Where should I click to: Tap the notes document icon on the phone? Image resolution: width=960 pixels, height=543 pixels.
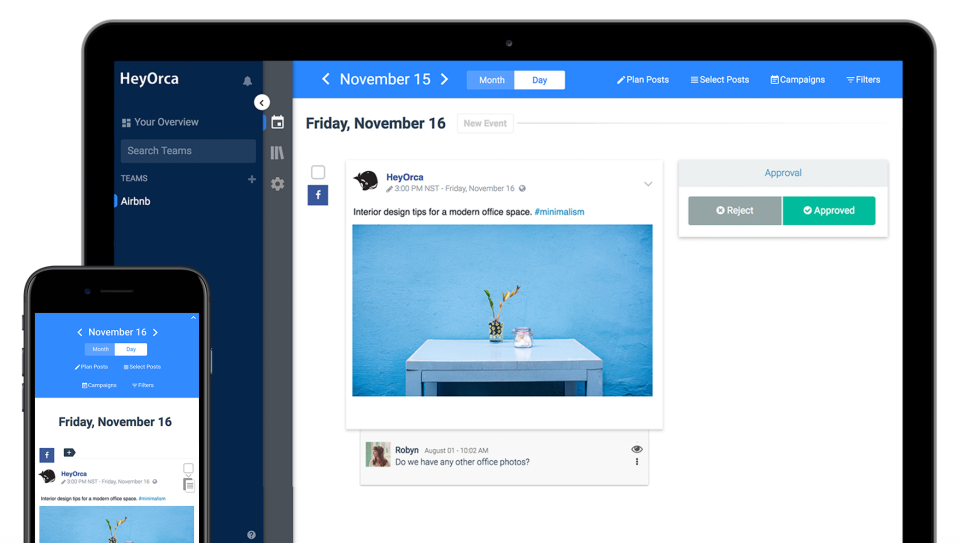point(189,485)
